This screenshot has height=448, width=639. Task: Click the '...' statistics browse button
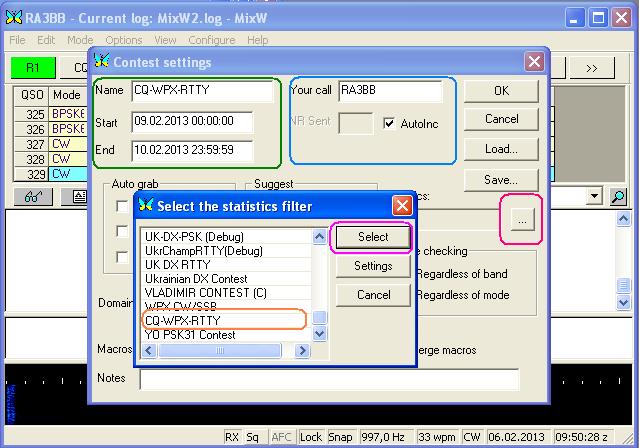[524, 219]
